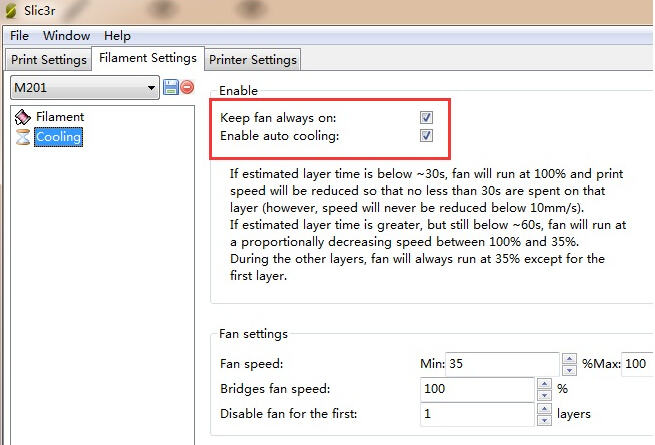Decrease Bridges fan speed with down arrow

(x=545, y=394)
